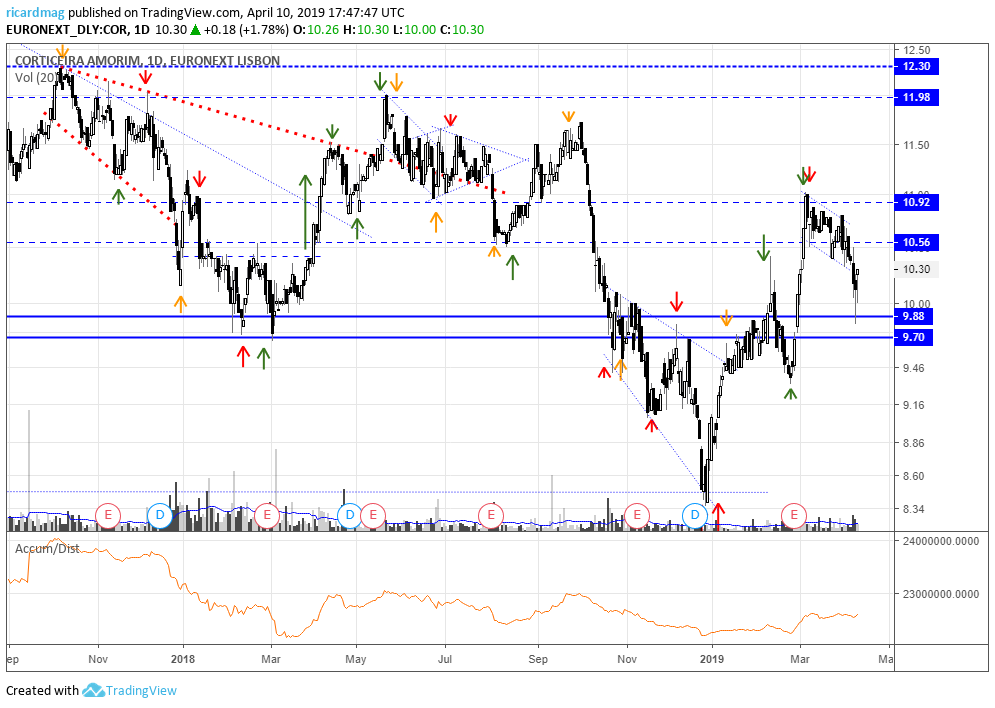
Task: Click the earnings E marker right after May 2018
Action: point(372,515)
